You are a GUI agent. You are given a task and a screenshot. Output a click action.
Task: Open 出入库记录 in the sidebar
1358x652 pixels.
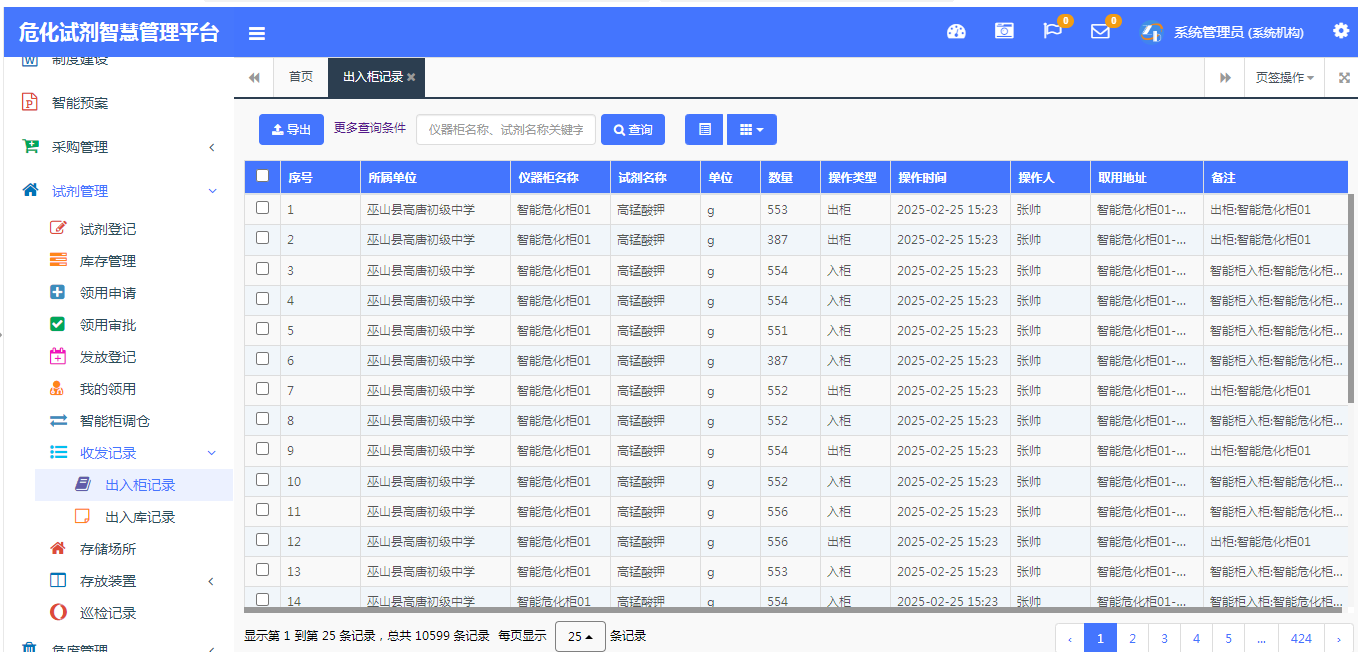click(x=140, y=517)
